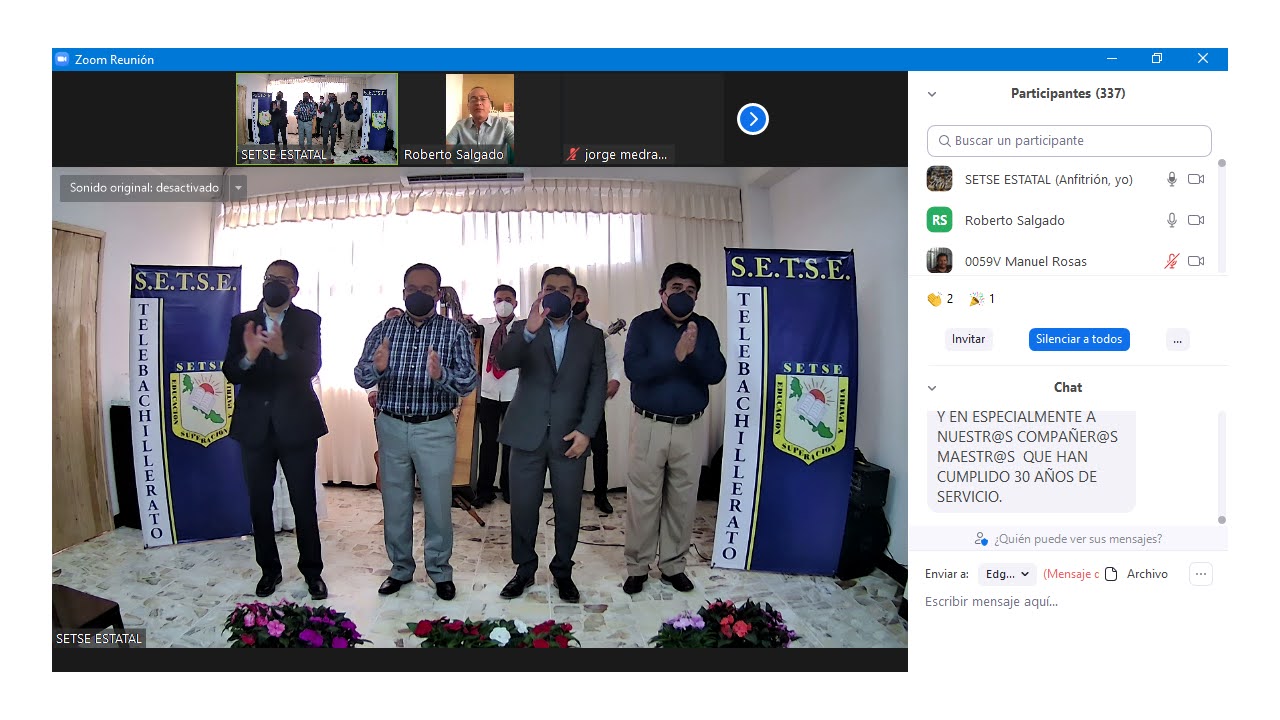Click Sonido original: desactivado button
This screenshot has height=720, width=1280.
tap(144, 188)
